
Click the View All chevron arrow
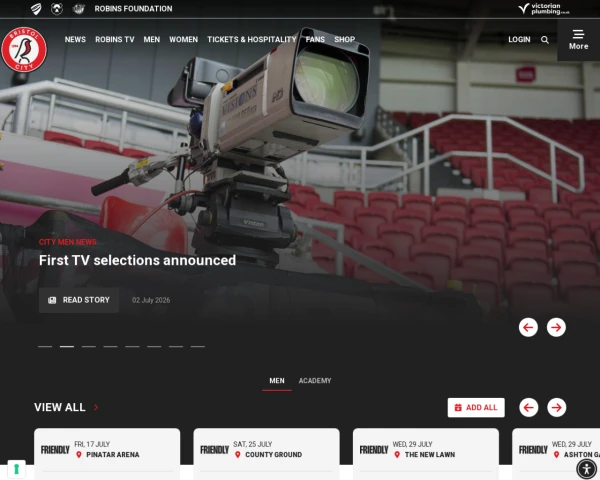pos(96,407)
